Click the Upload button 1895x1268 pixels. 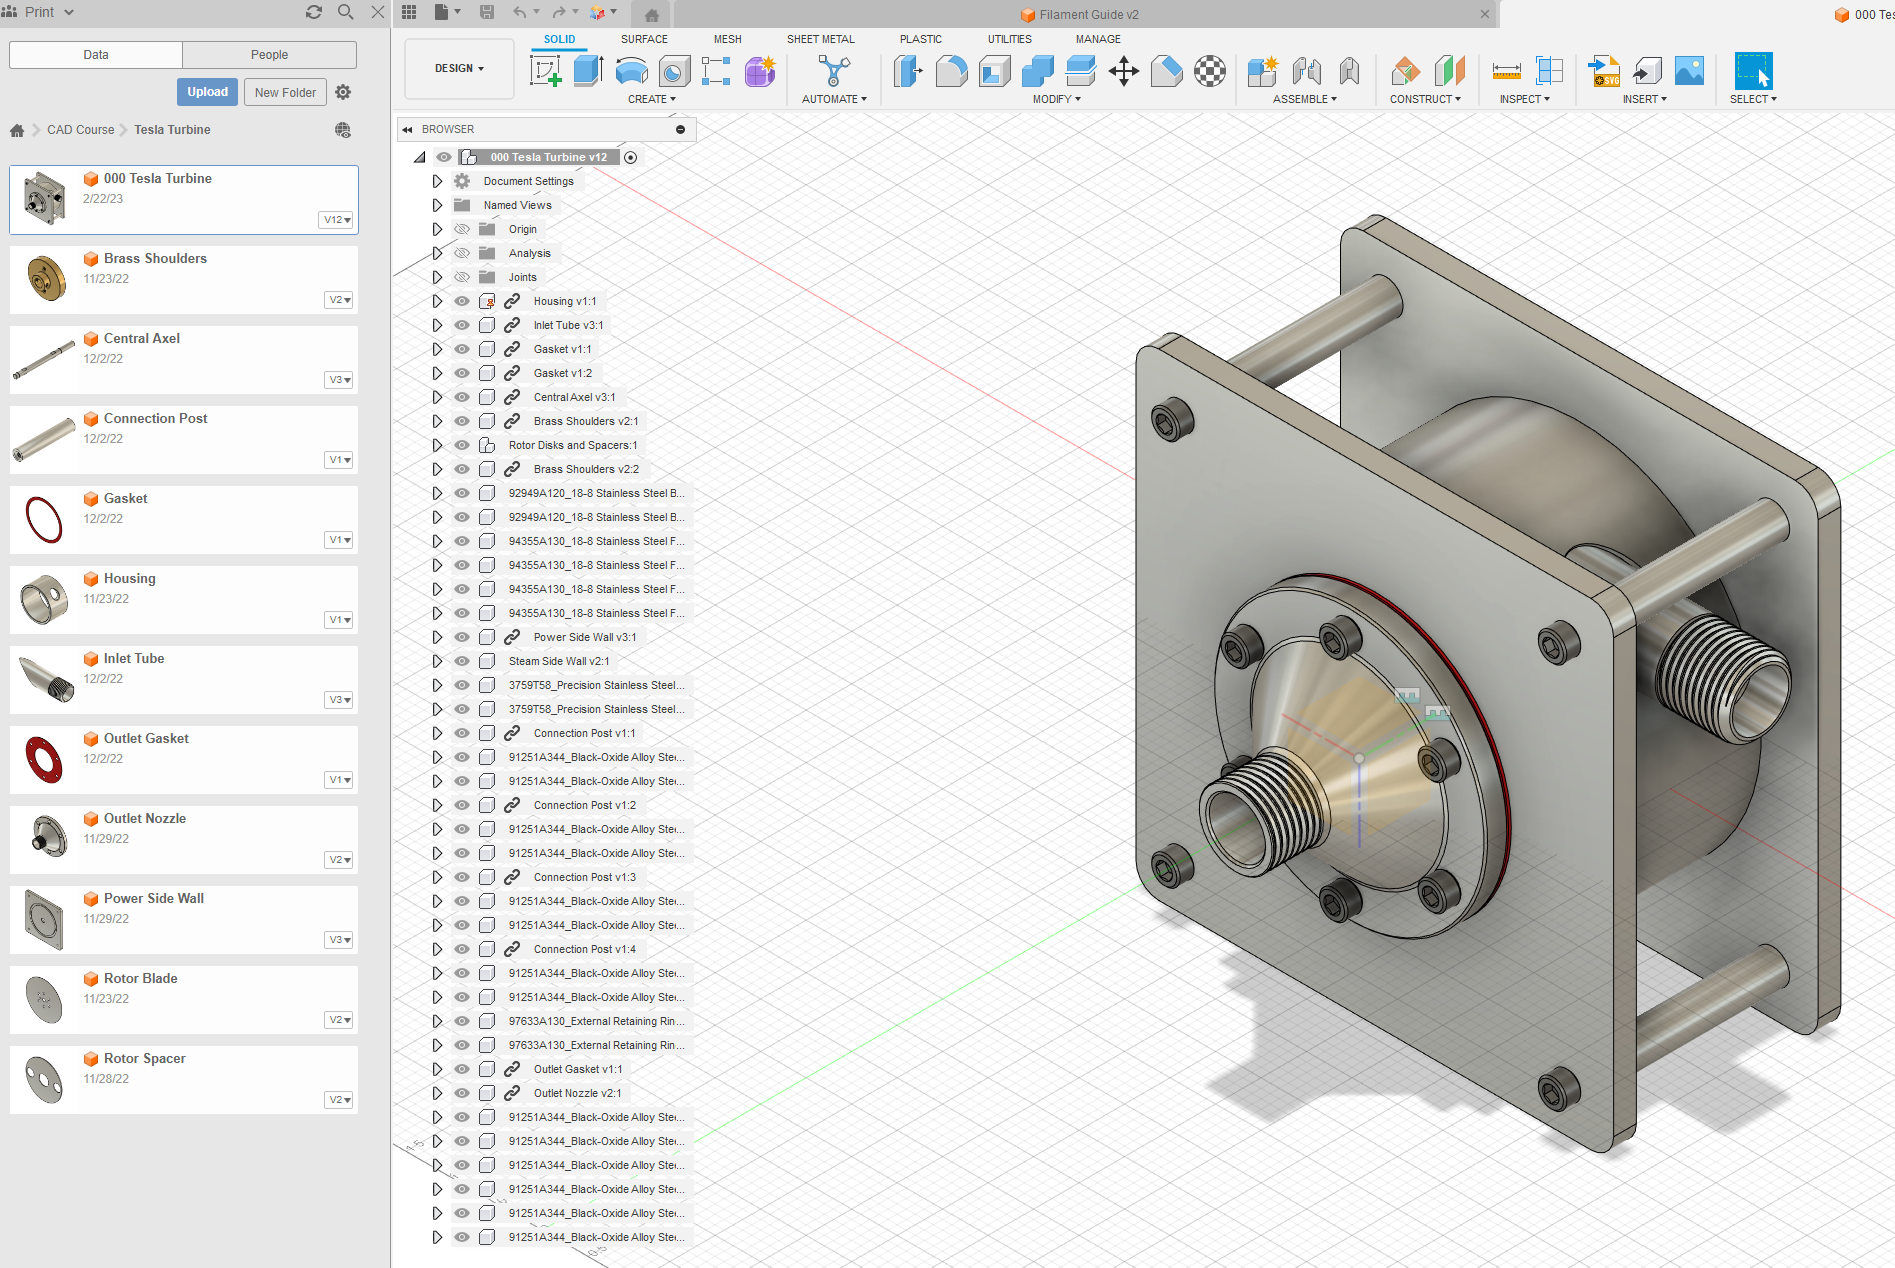click(x=207, y=92)
